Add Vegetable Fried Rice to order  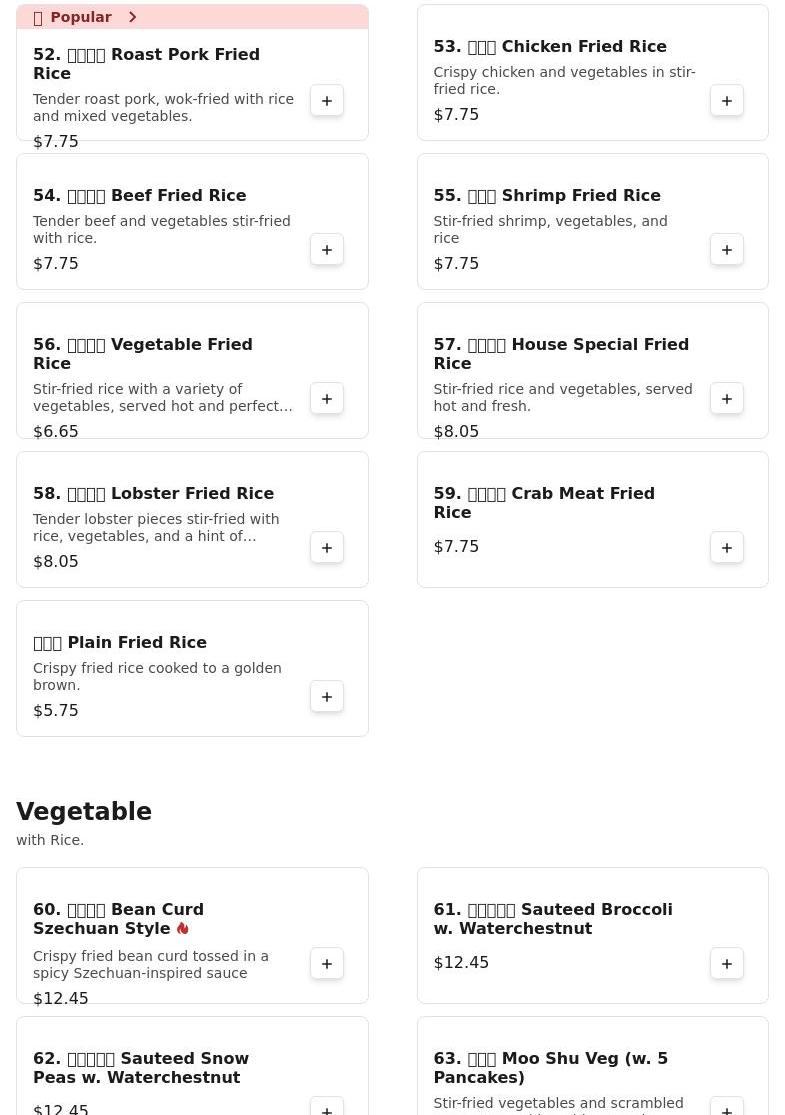click(x=327, y=399)
